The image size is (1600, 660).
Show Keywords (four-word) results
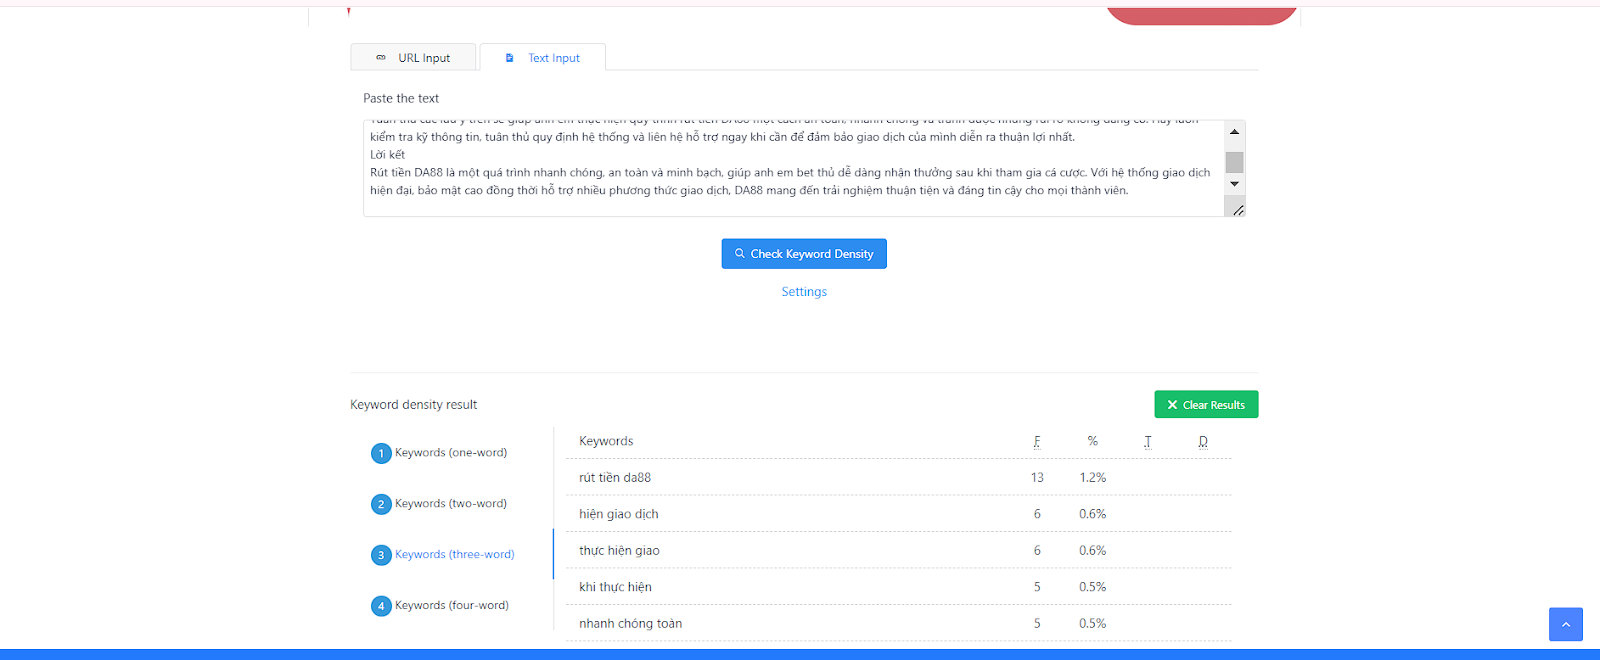(x=452, y=606)
